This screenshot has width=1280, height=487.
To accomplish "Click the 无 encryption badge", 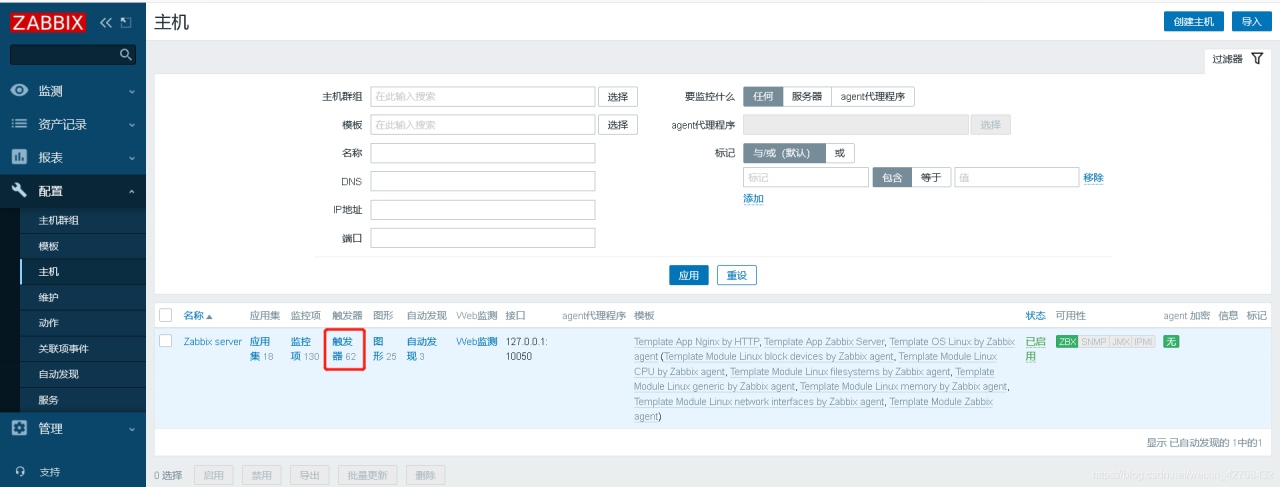I will [x=1171, y=341].
